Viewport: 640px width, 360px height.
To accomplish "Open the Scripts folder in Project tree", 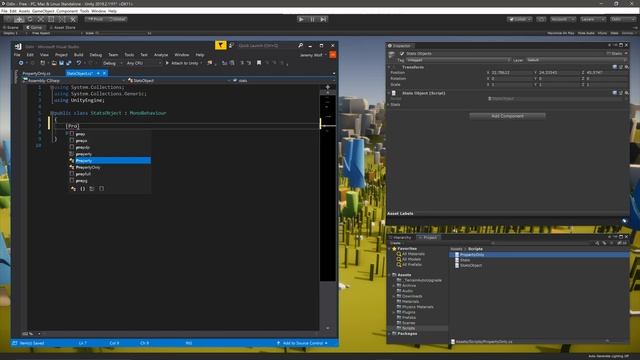I will 408,328.
